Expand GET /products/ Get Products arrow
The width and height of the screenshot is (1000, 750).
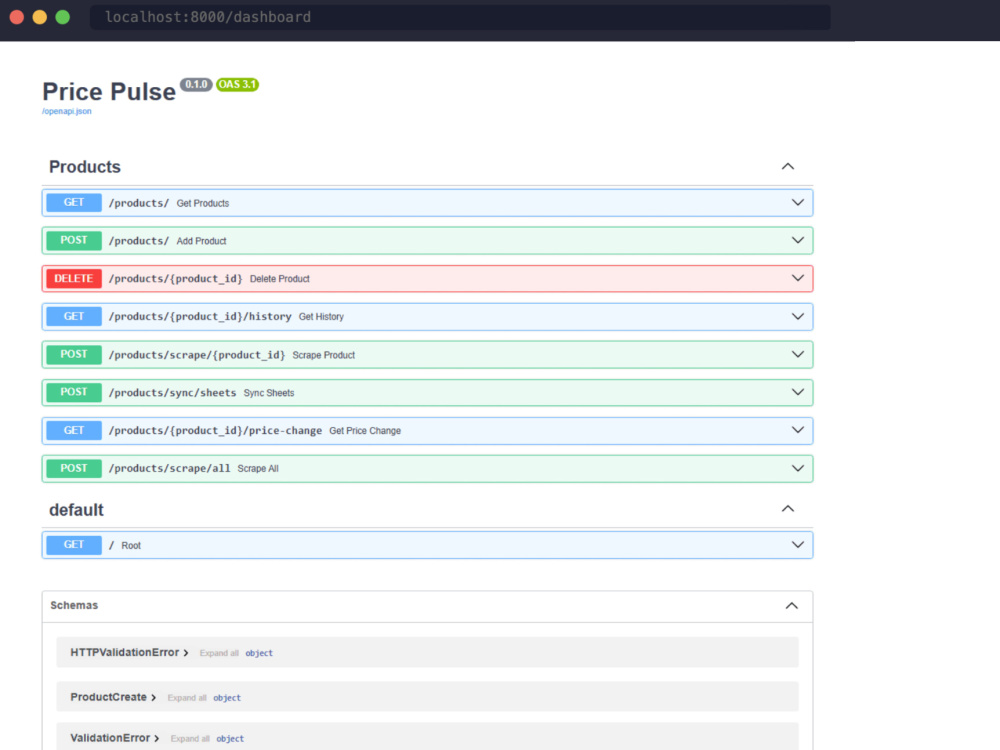coord(797,203)
